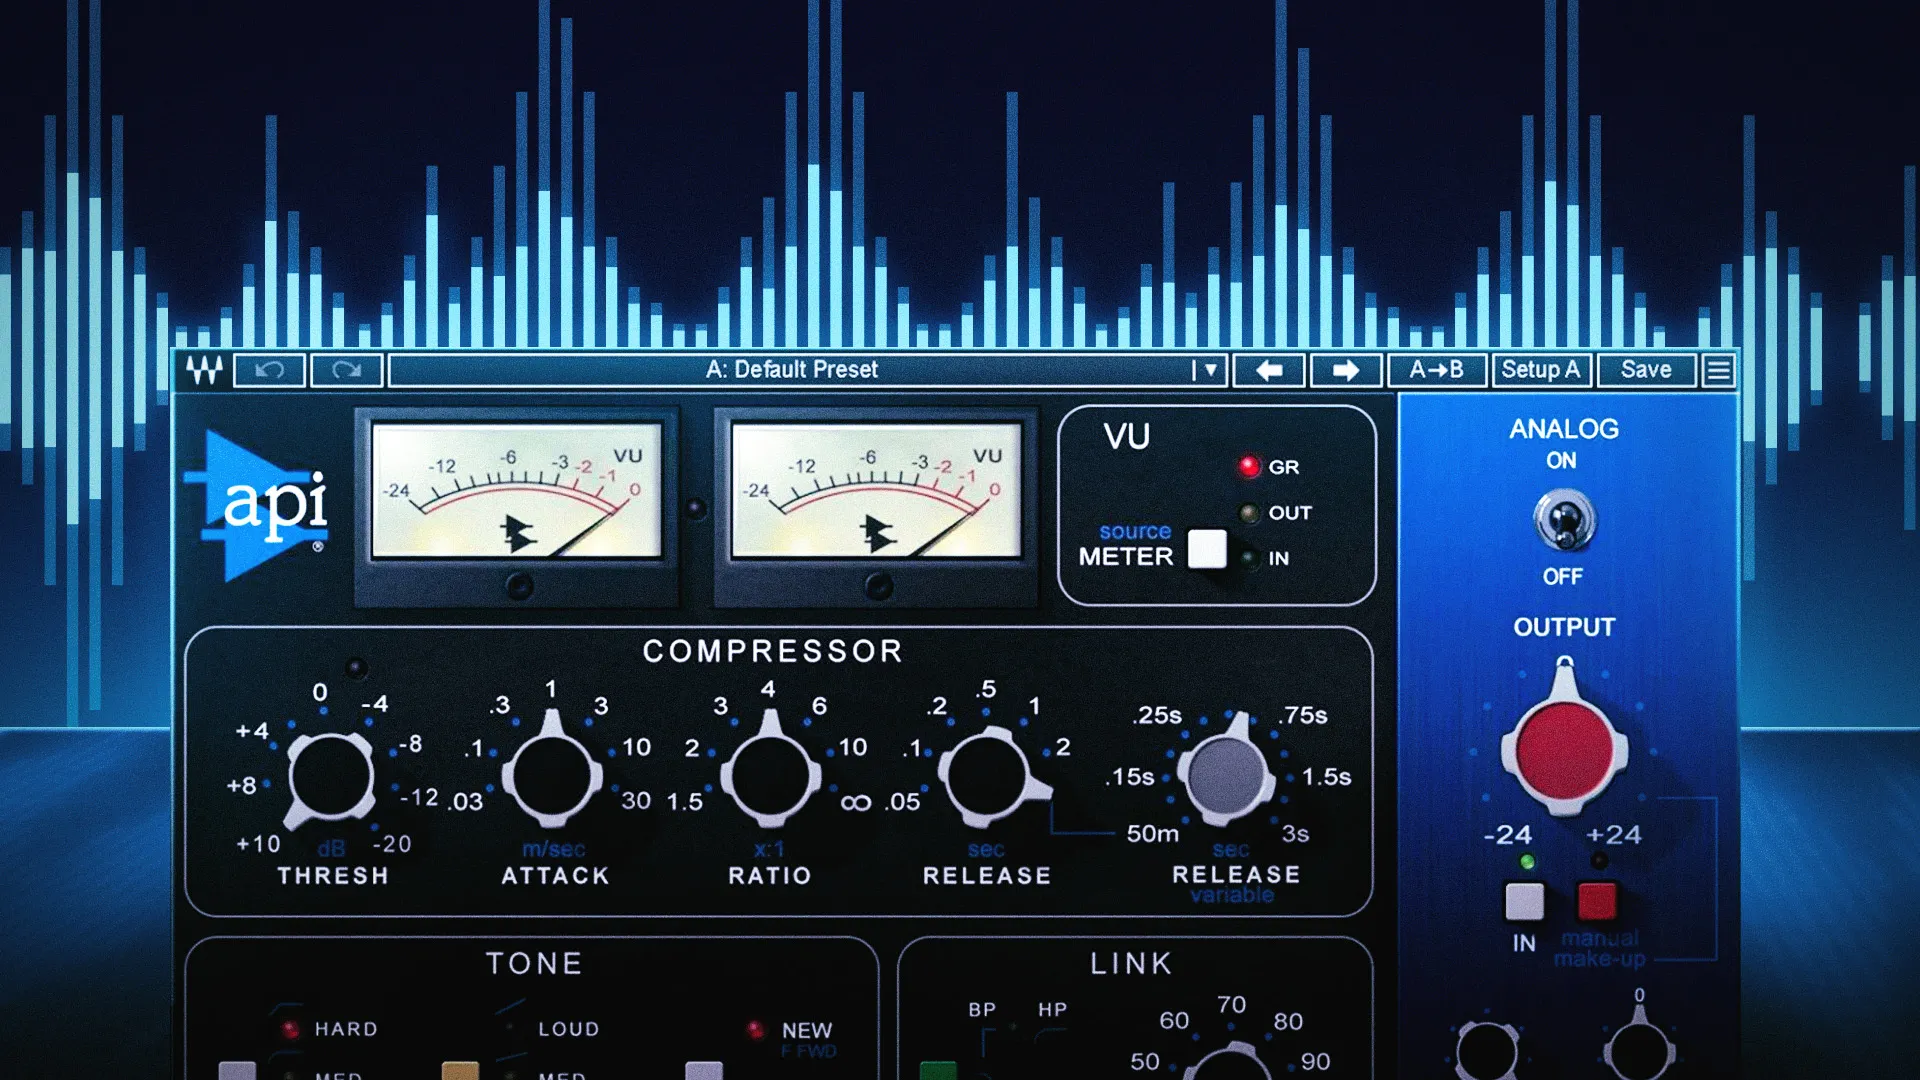
Task: Load previous preset with left arrow
Action: point(1269,370)
